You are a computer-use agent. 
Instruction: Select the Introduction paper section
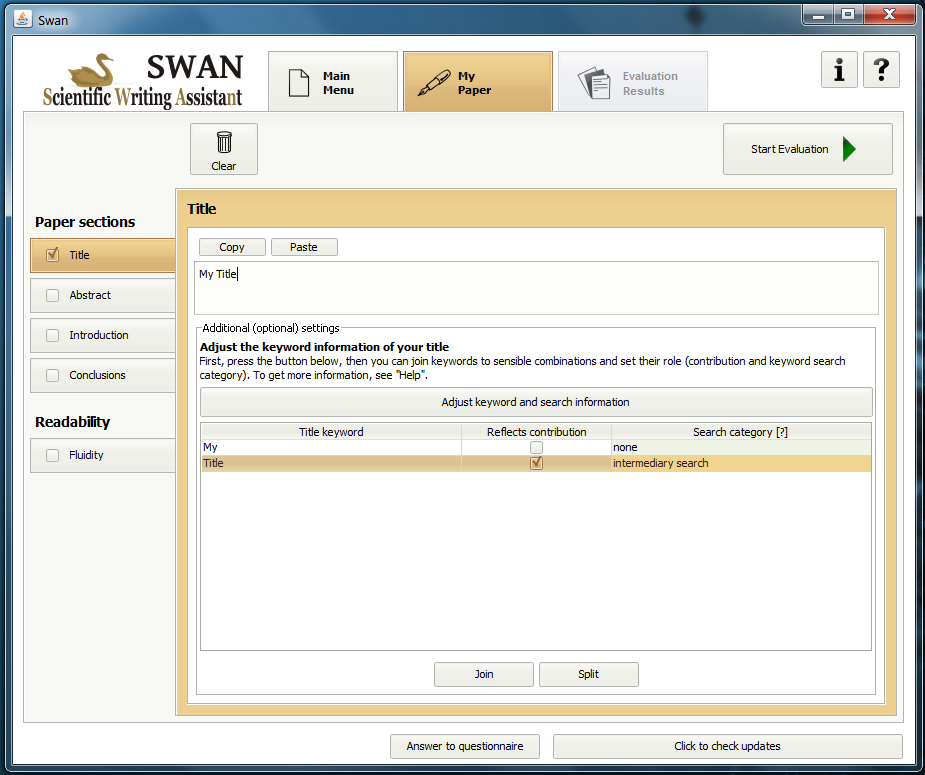coord(103,335)
